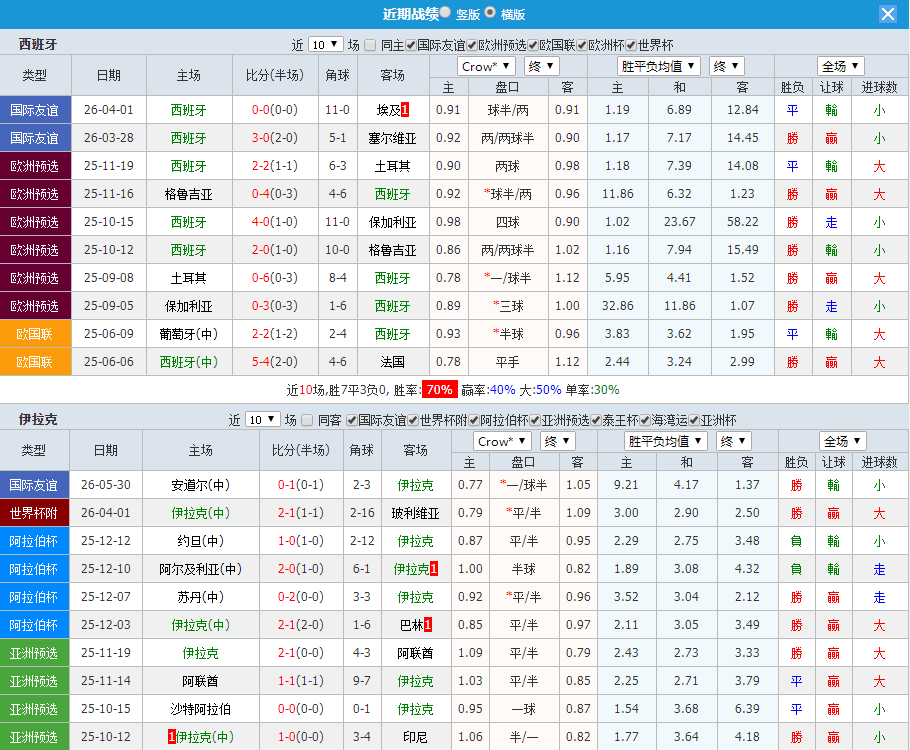
Task: Toggle 同客 checkbox for 伊拉克
Action: 308,420
